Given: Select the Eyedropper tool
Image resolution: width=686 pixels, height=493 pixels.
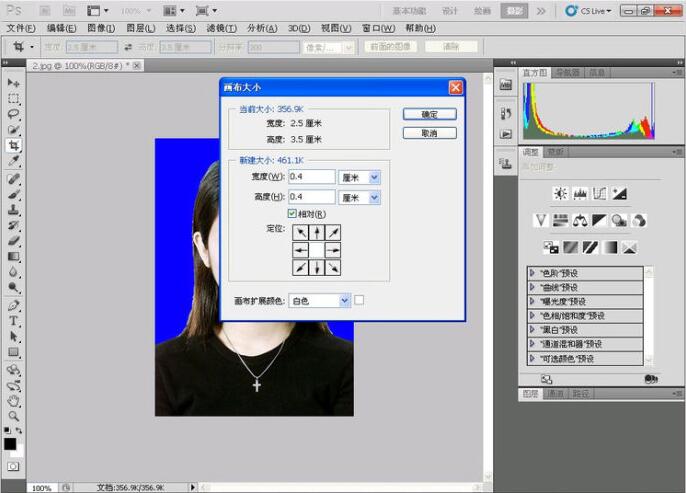Looking at the screenshot, I should click(x=14, y=161).
